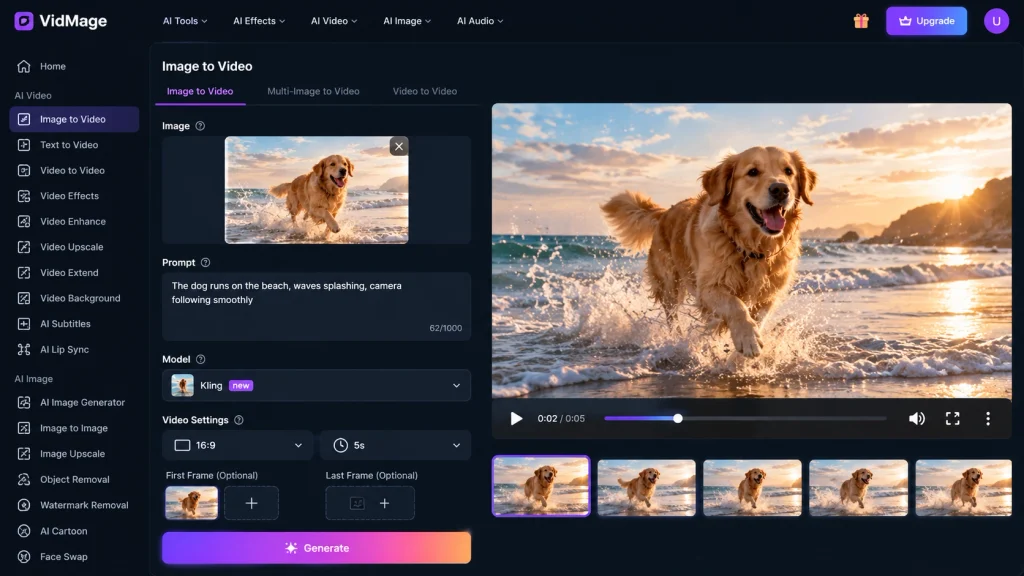Show help for Prompt field
The height and width of the screenshot is (576, 1024).
[206, 263]
